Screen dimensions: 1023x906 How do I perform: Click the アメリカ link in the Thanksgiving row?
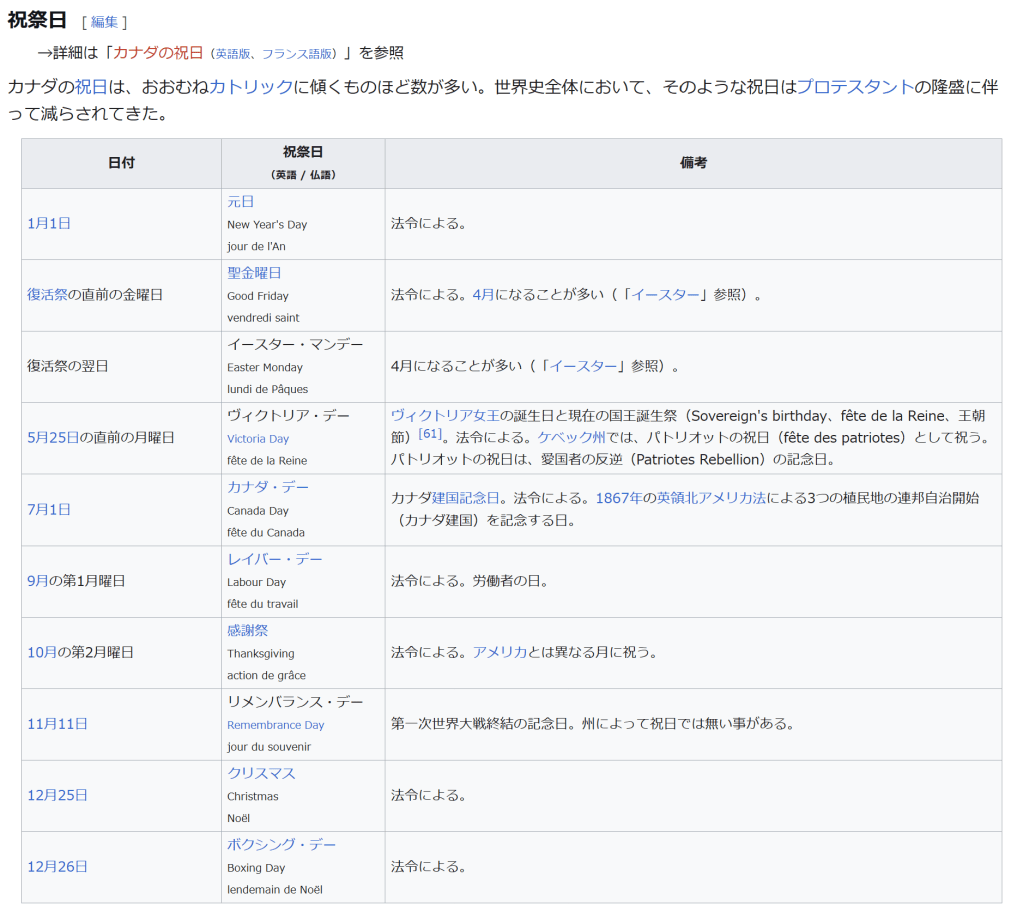pyautogui.click(x=500, y=652)
